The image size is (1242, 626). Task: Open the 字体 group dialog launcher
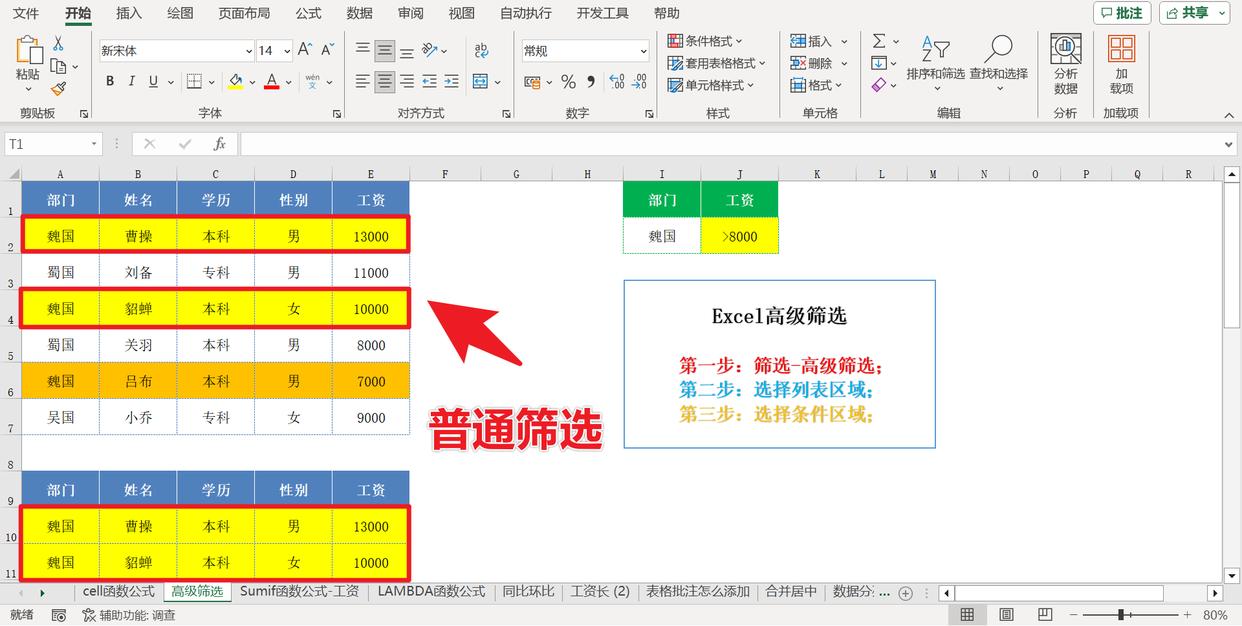click(x=336, y=114)
